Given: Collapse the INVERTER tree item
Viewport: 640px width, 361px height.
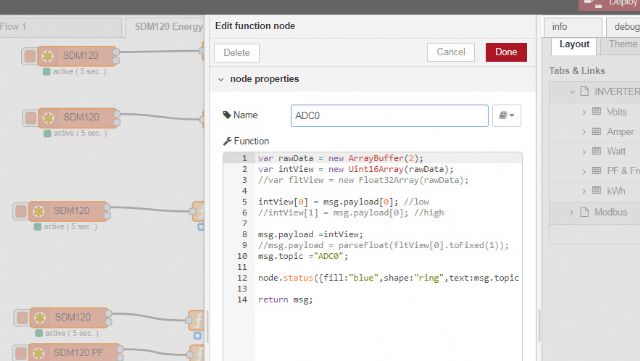Looking at the screenshot, I should [572, 91].
